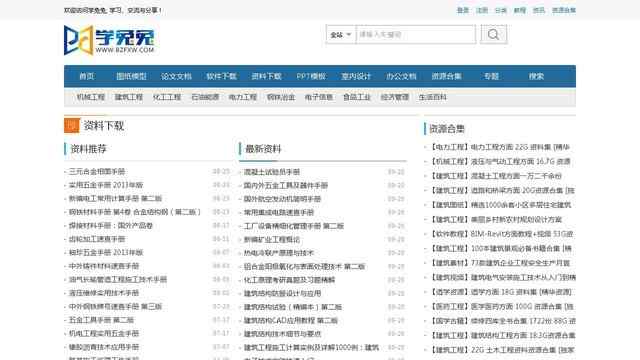640x360 pixels.
Task: Open 【建筑工程】混凝土工程方面 collection
Action: click(x=496, y=176)
